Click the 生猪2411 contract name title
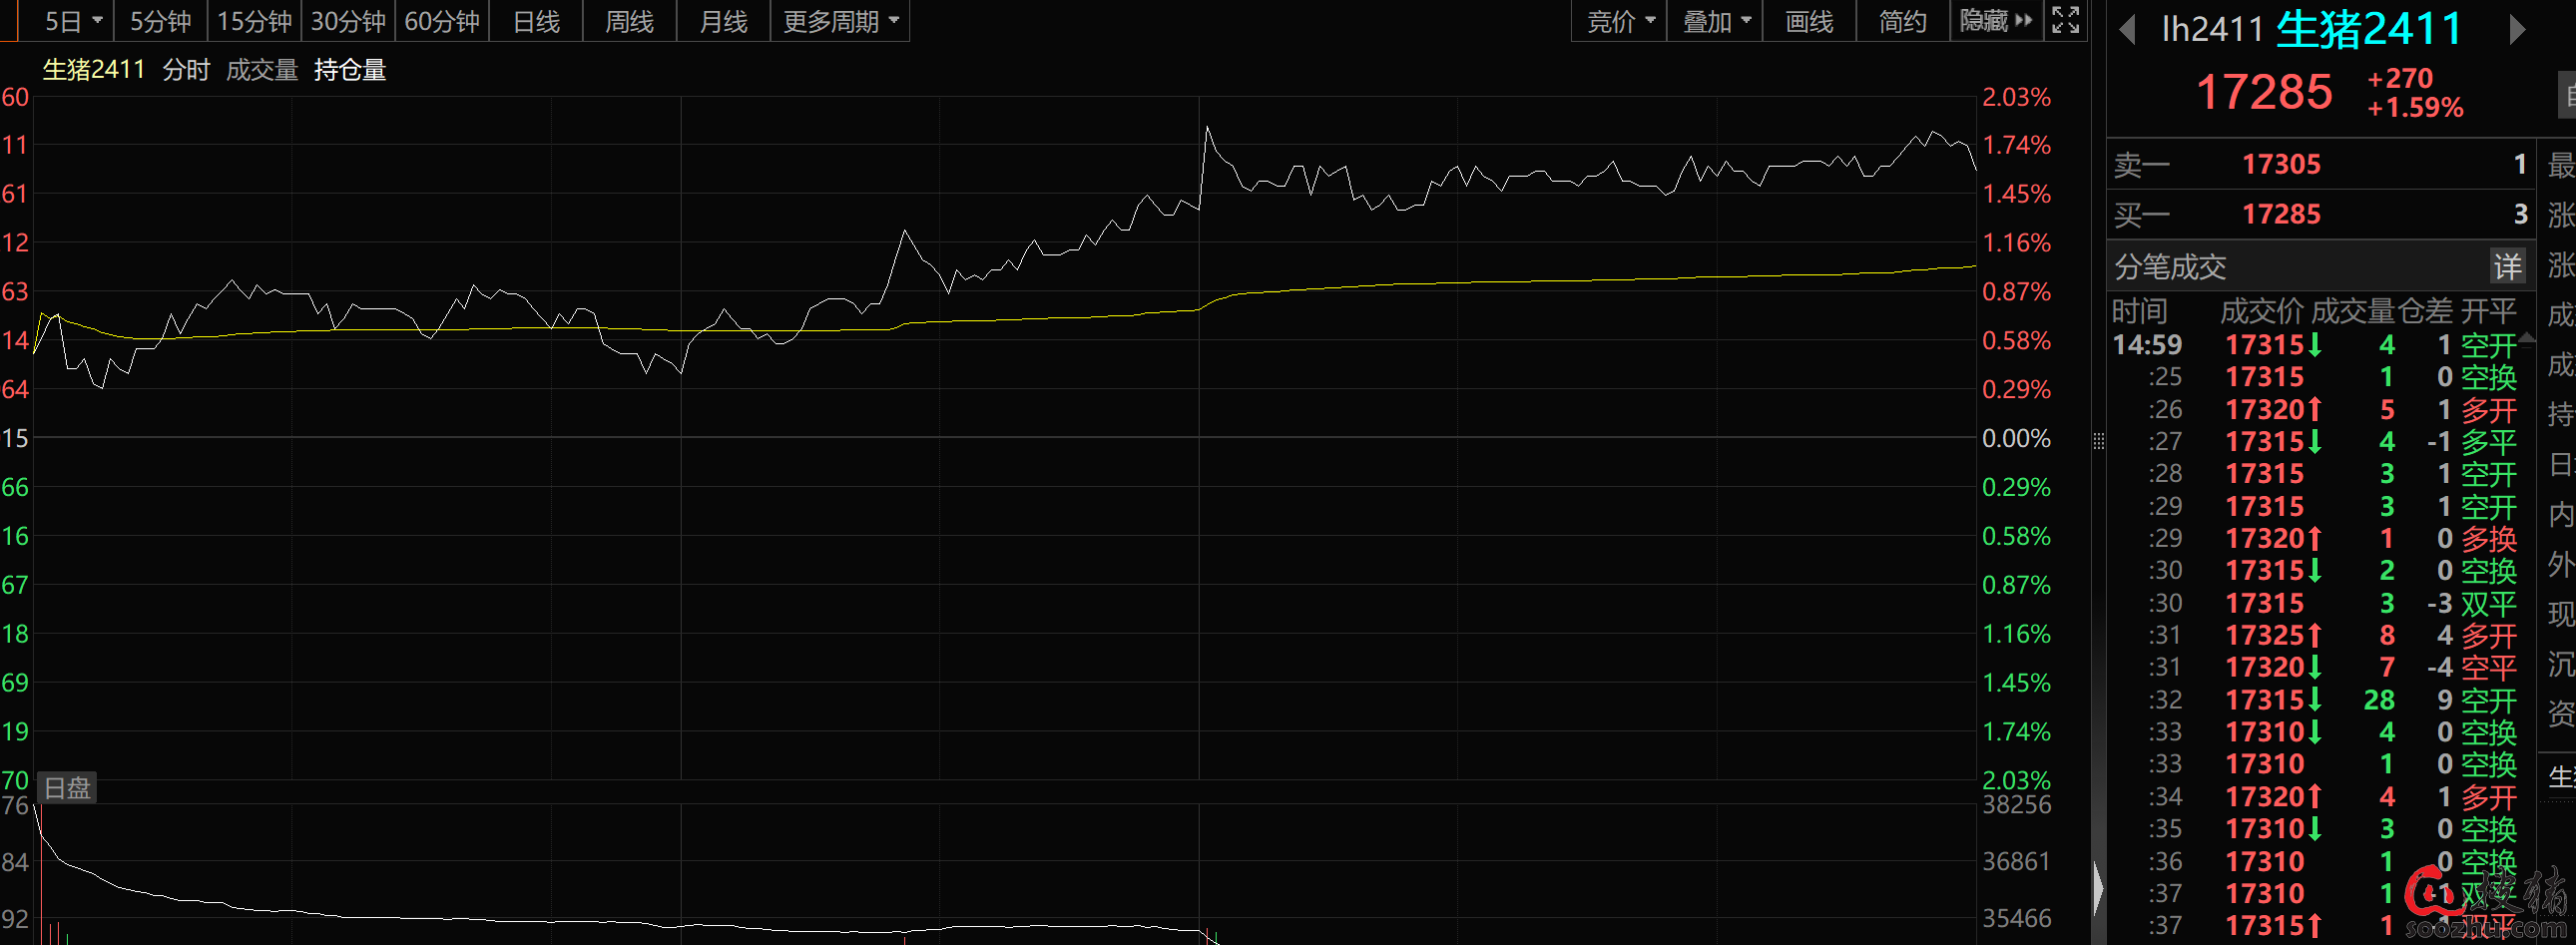This screenshot has height=945, width=2576. (x=2369, y=29)
